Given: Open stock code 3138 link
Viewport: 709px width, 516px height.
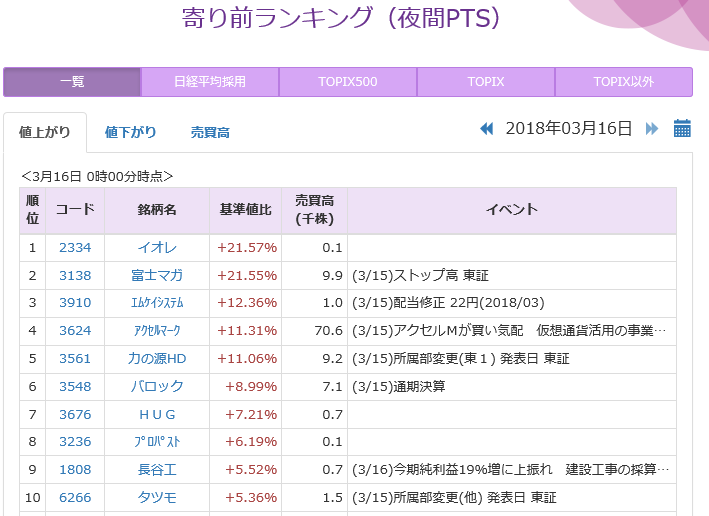Looking at the screenshot, I should [x=75, y=275].
